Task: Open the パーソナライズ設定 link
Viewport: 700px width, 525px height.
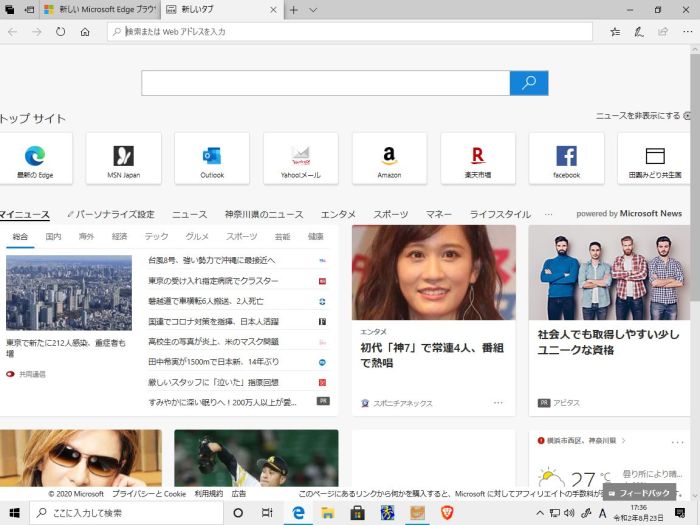Action: (111, 215)
